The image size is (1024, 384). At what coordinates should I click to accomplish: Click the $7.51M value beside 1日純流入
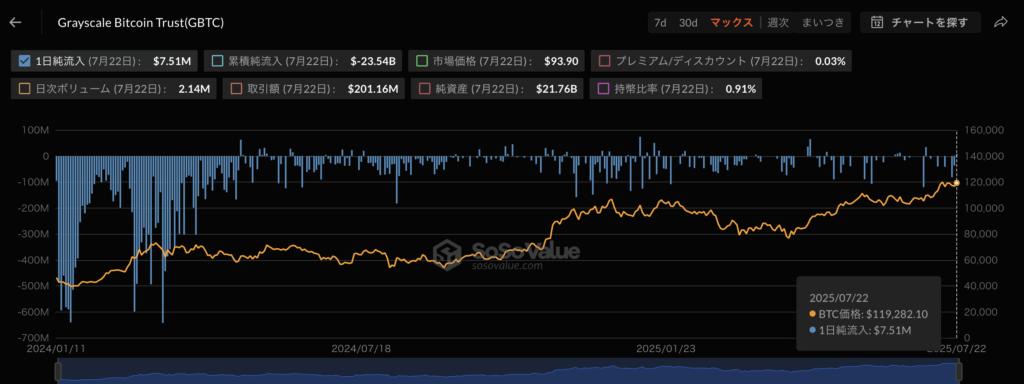click(172, 61)
